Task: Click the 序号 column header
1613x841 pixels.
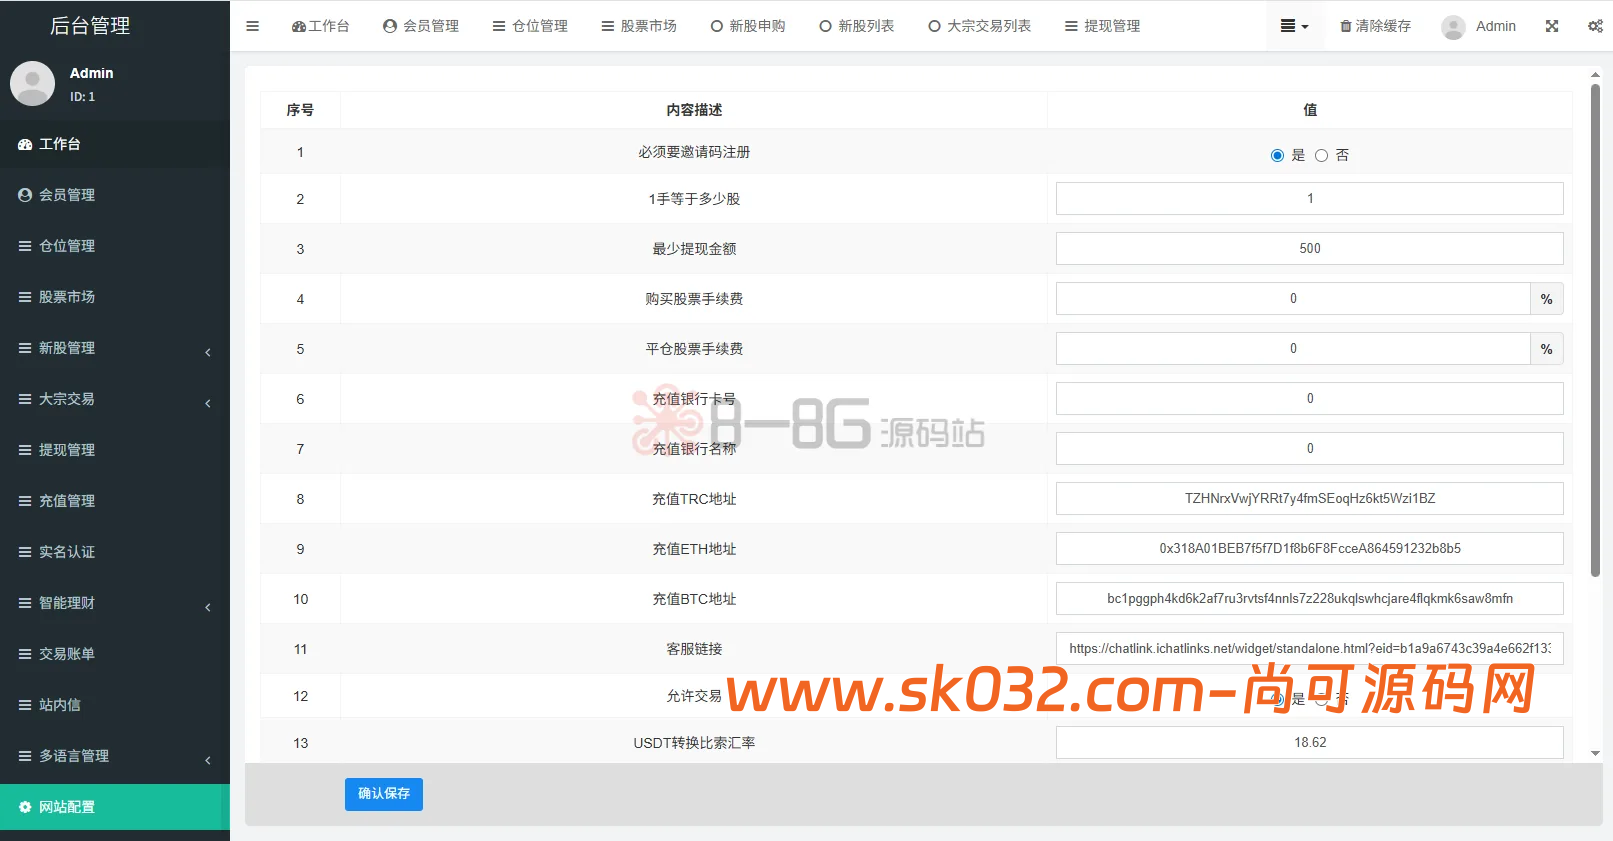Action: pos(300,110)
